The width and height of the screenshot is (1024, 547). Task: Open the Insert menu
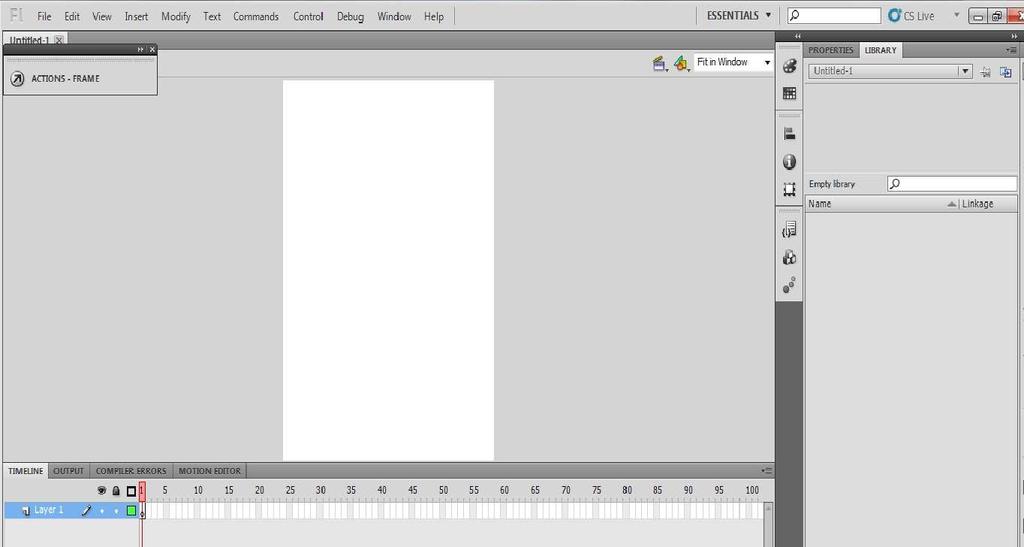[x=136, y=16]
